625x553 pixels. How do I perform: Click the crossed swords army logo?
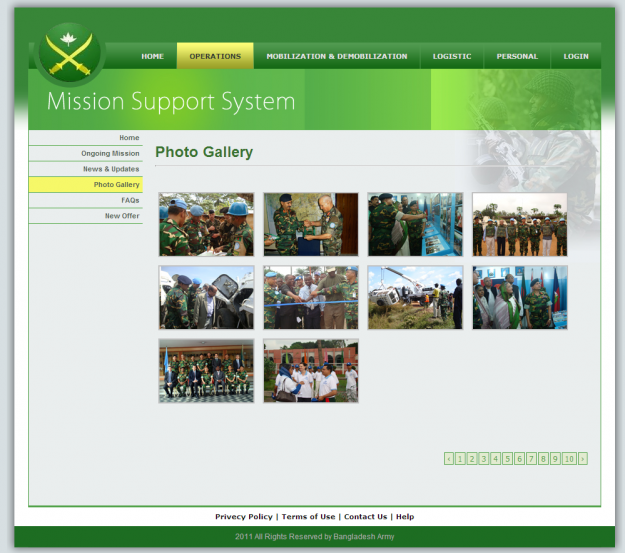point(69,55)
